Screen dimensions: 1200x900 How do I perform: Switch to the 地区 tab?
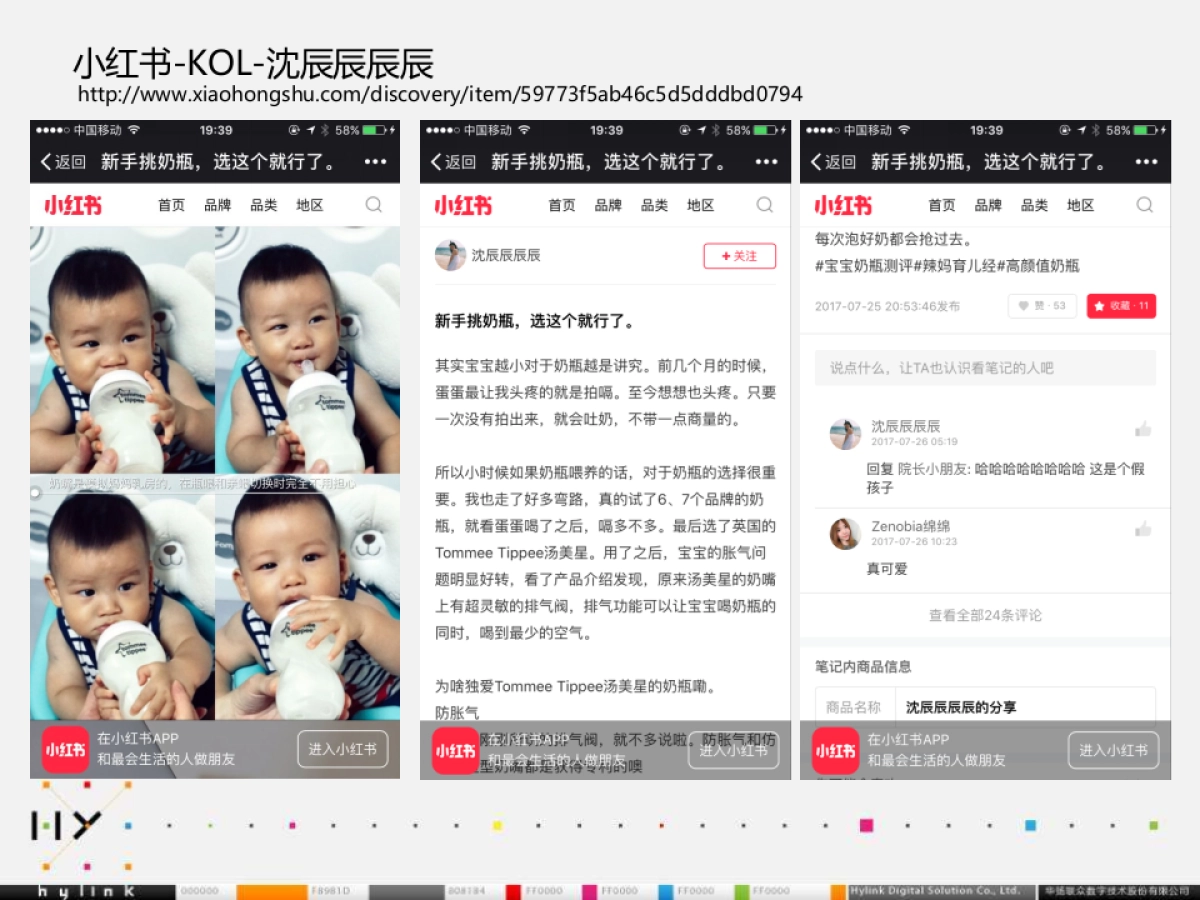click(1080, 205)
